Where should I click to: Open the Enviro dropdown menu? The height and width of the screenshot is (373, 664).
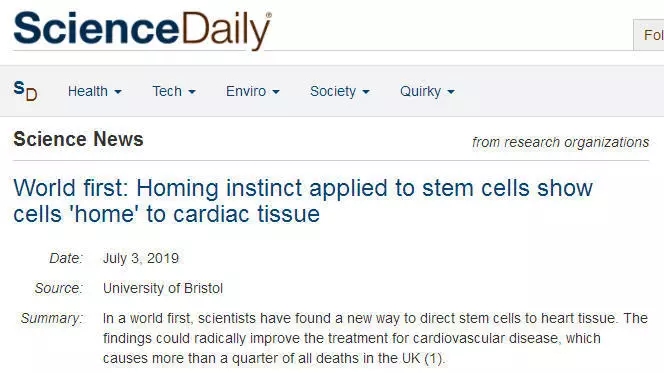(252, 91)
